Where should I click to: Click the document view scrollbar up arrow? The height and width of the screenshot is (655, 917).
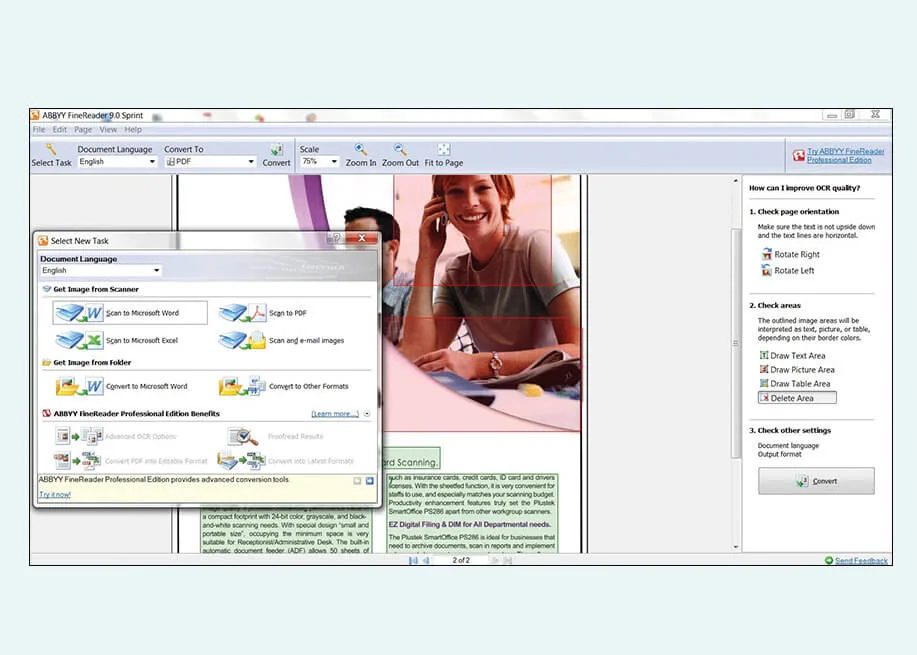coord(736,181)
